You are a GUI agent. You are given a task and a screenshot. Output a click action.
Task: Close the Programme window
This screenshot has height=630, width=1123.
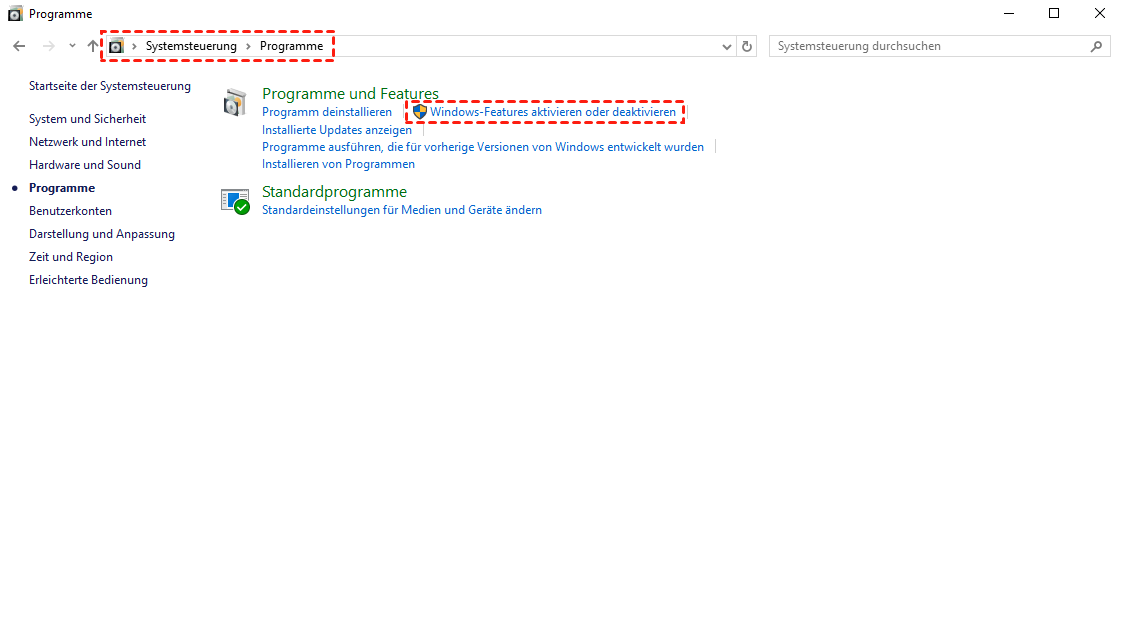click(1100, 14)
